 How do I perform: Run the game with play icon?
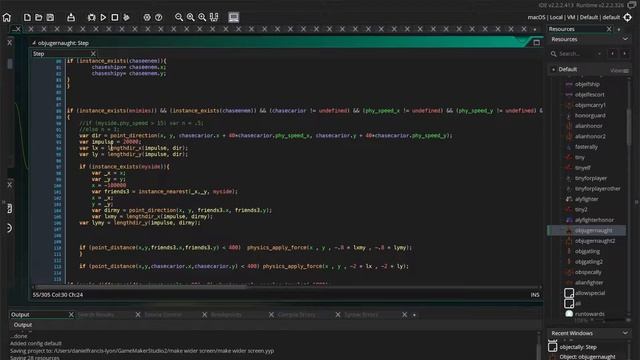(103, 17)
